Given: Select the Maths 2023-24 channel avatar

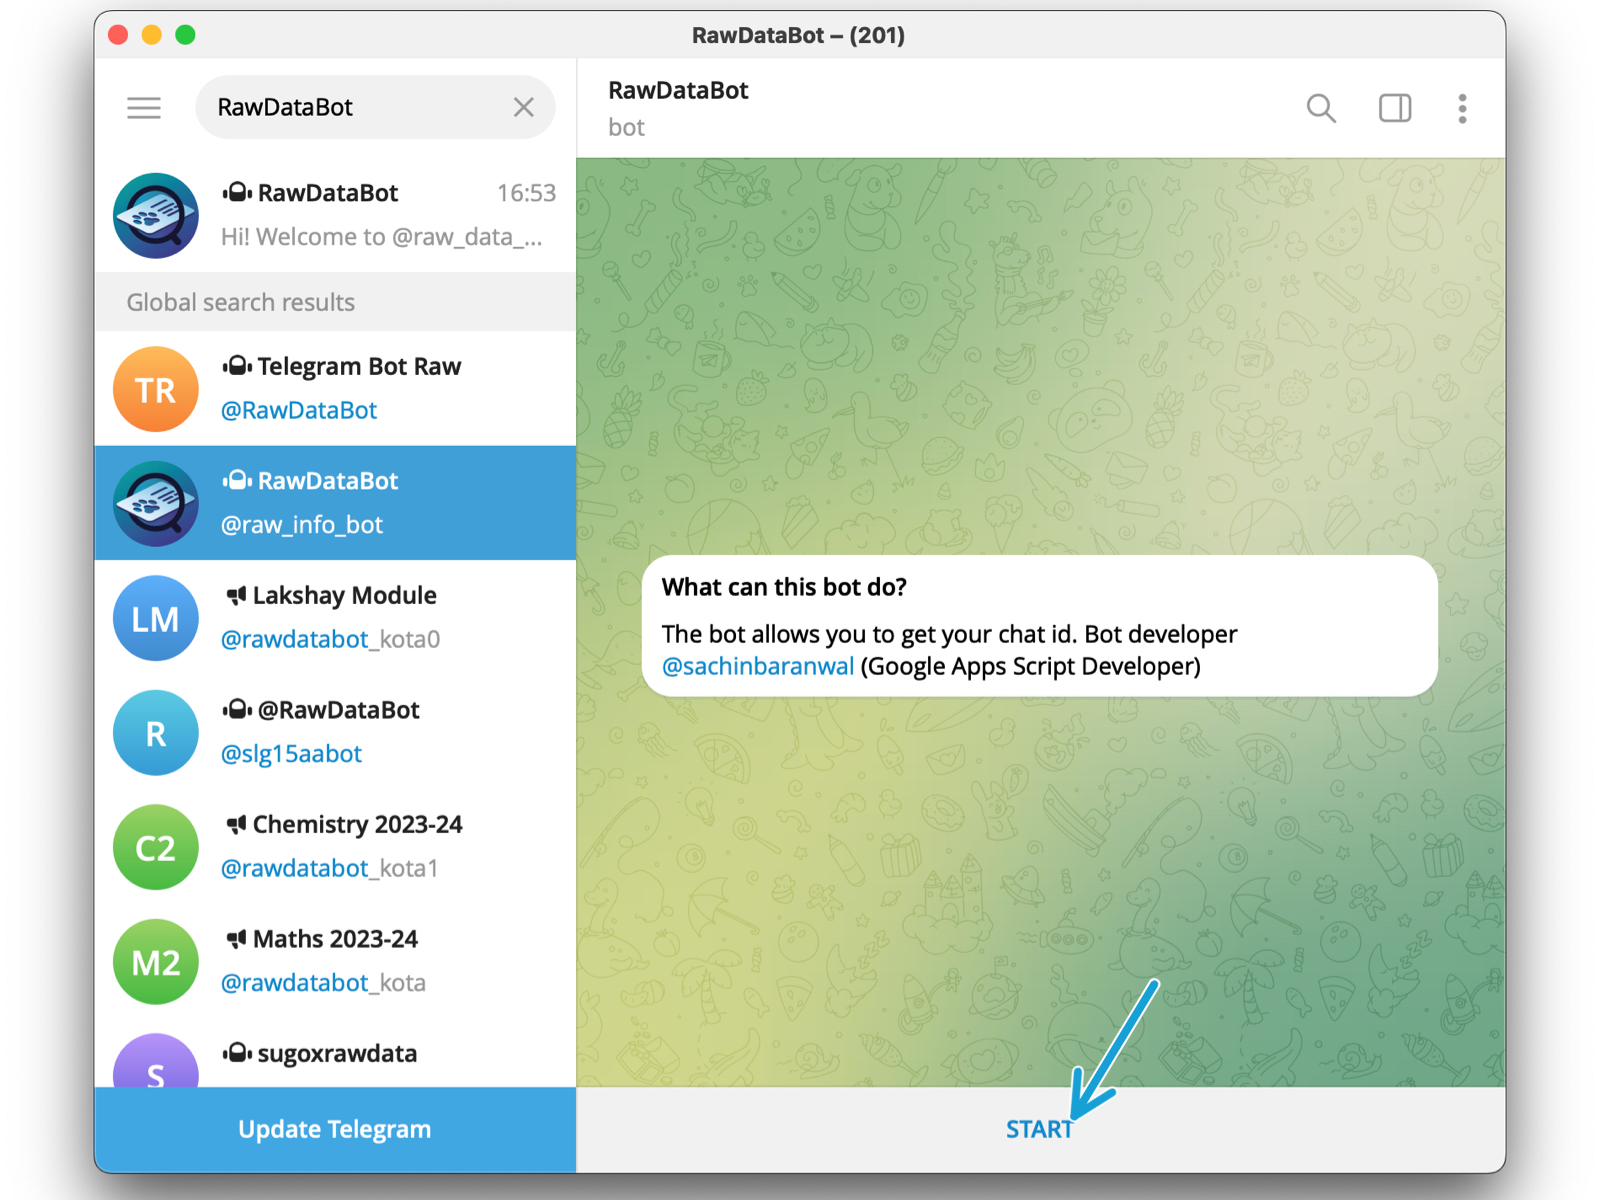Looking at the screenshot, I should tap(156, 962).
